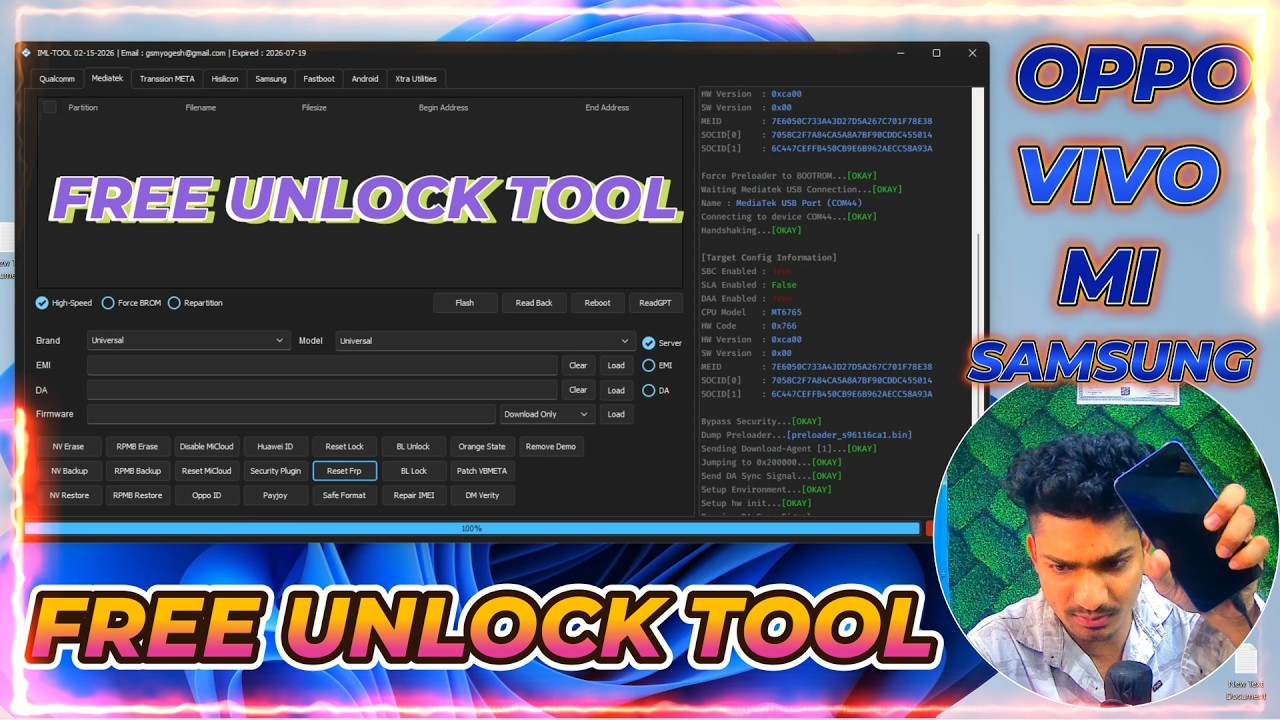This screenshot has width=1280, height=720.
Task: Expand the Brand dropdown
Action: (x=189, y=341)
